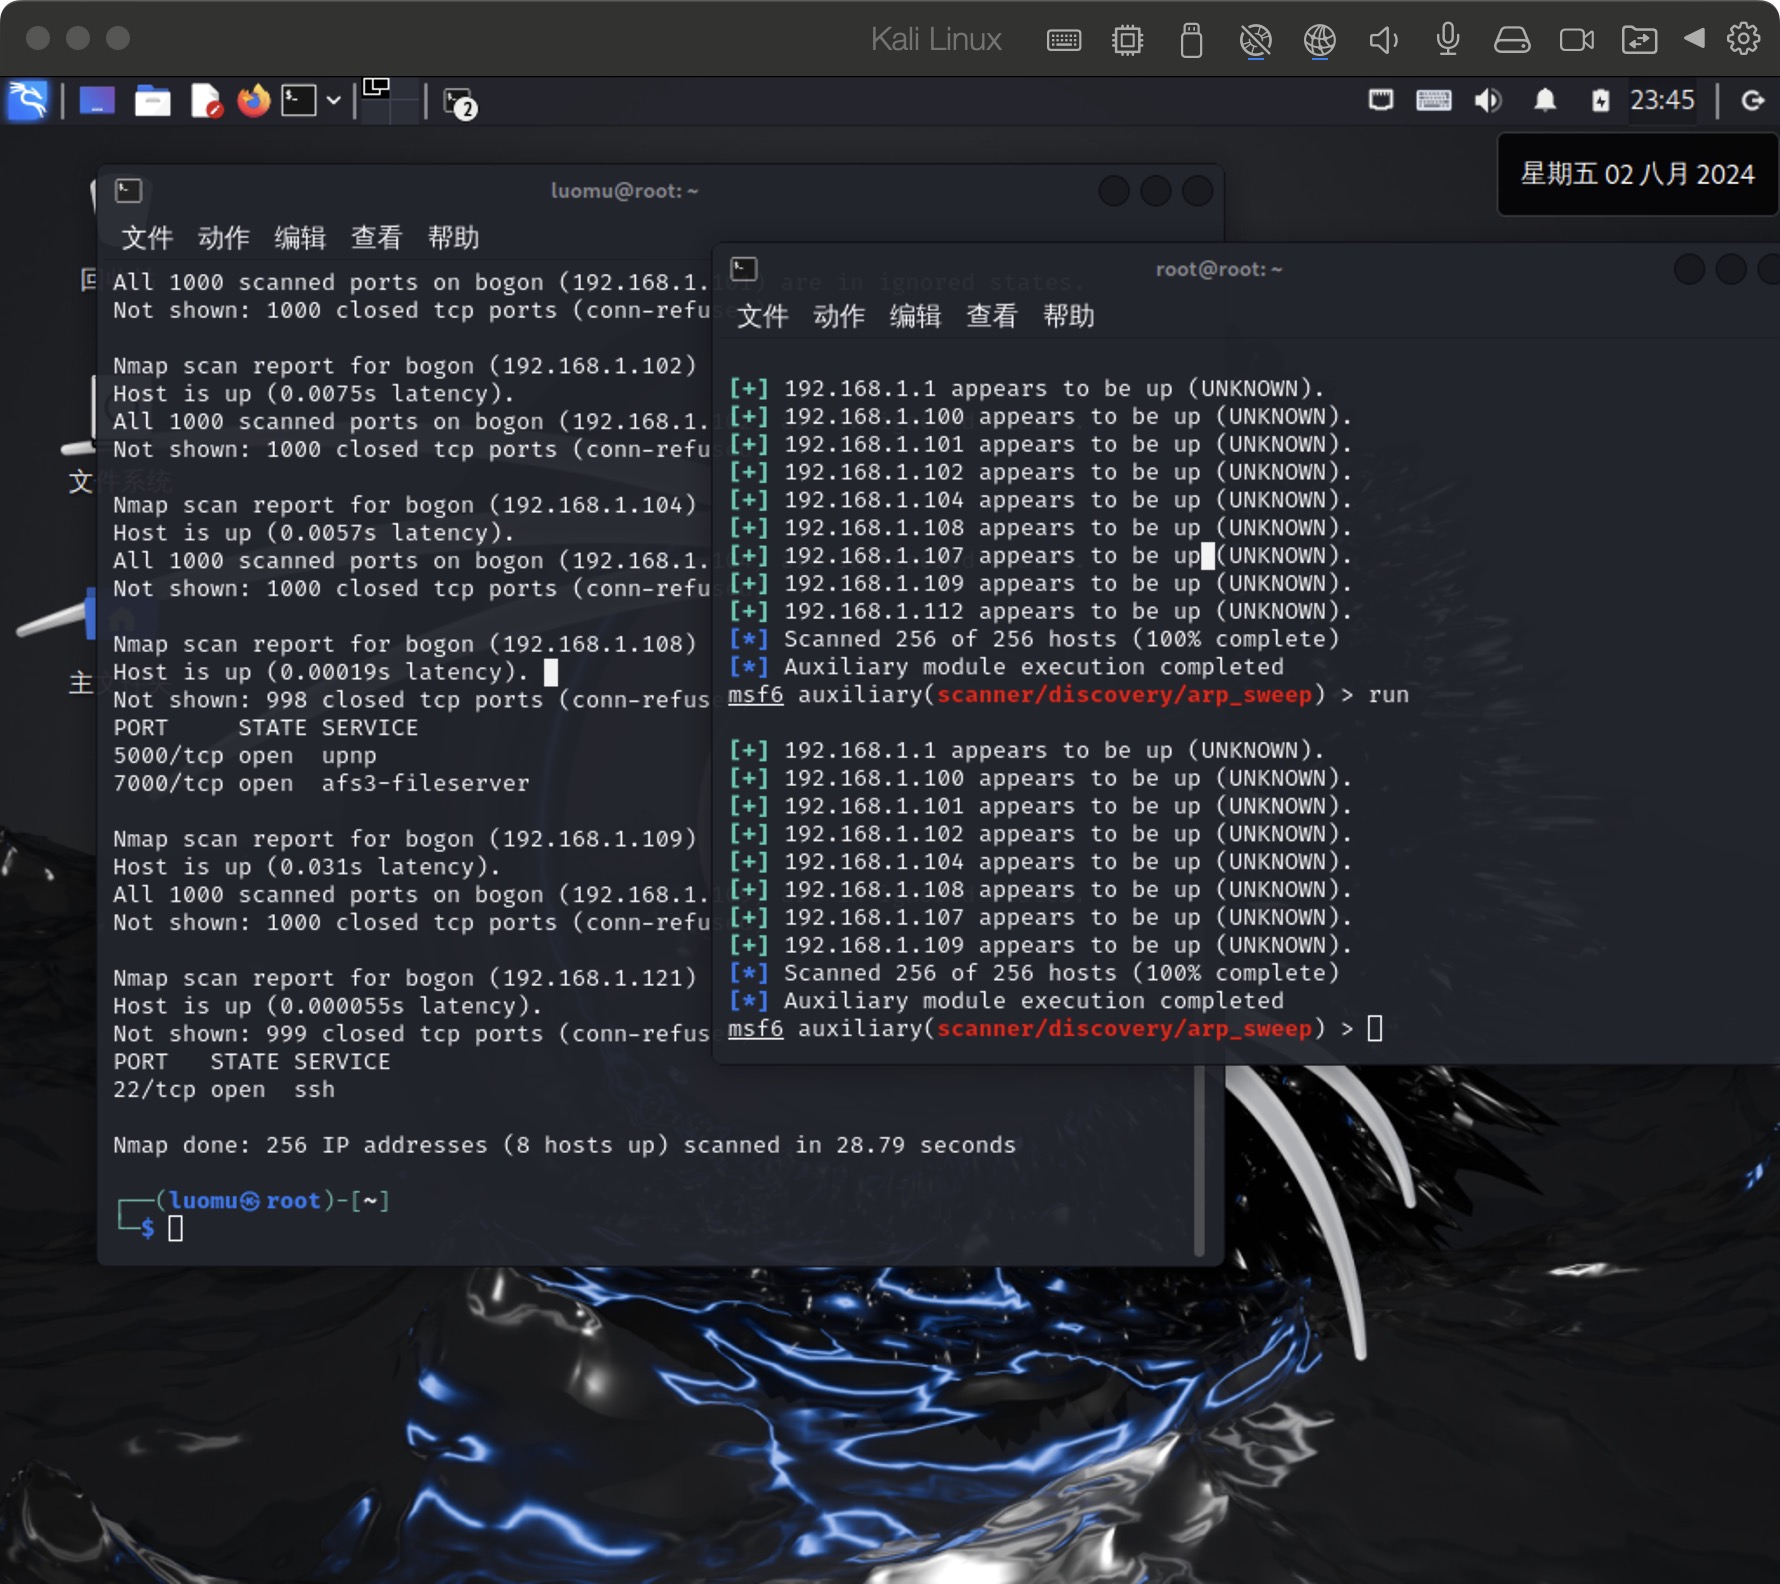
Task: Click the shared folder icon in VM toolbar
Action: (x=1640, y=40)
